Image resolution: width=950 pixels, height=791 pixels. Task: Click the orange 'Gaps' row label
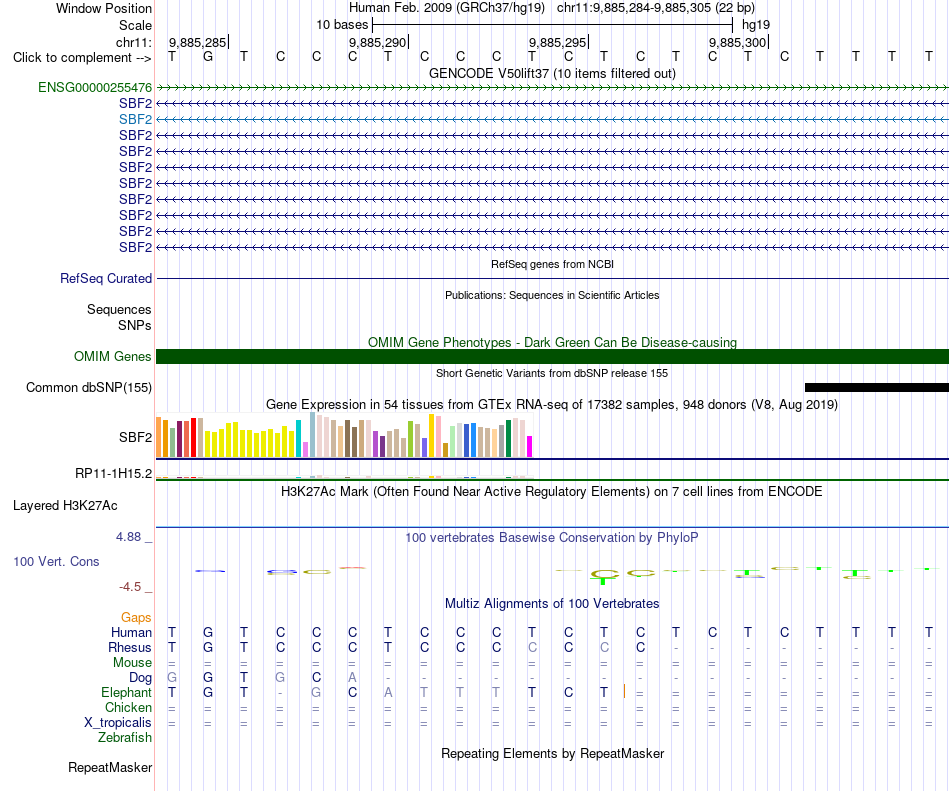136,617
